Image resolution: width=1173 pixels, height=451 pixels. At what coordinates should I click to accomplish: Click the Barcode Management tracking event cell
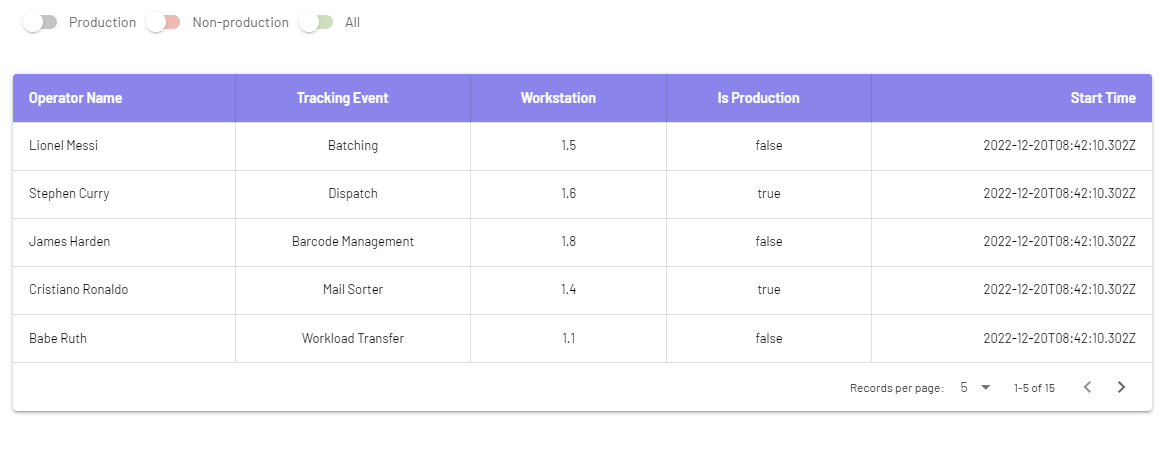tap(353, 242)
